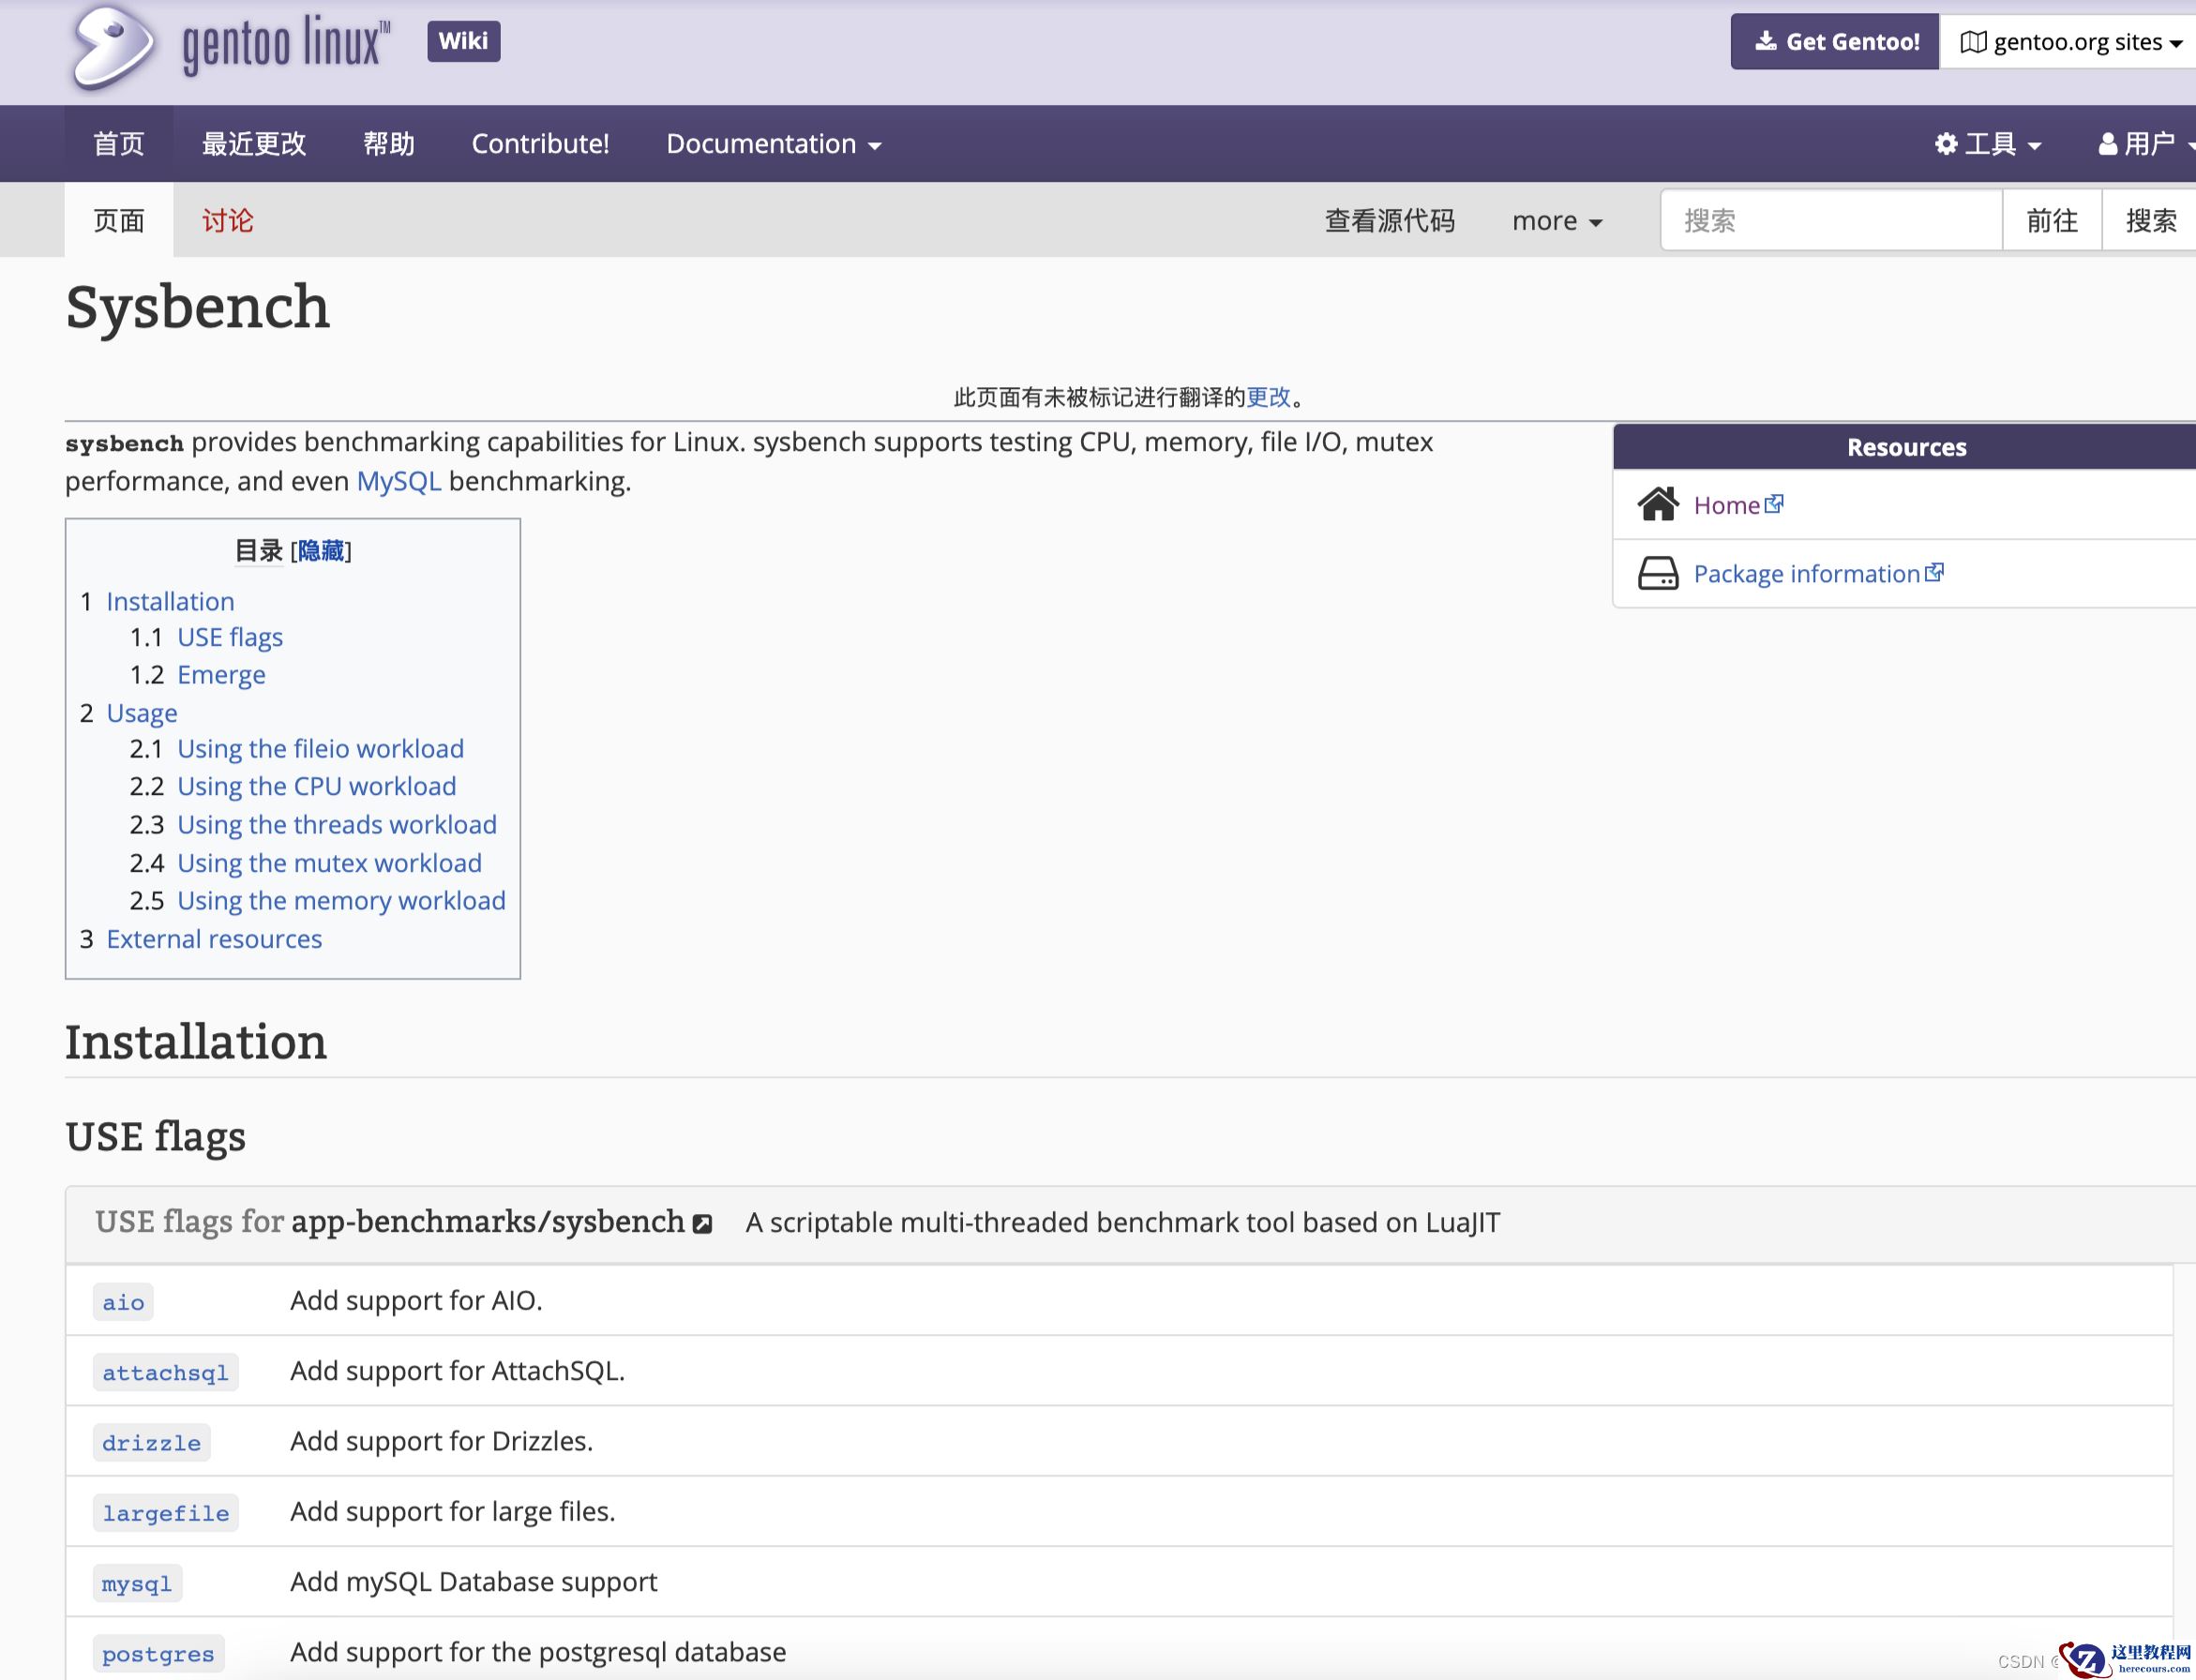2196x1680 pixels.
Task: Click the 前往 go button
Action: (x=2051, y=221)
